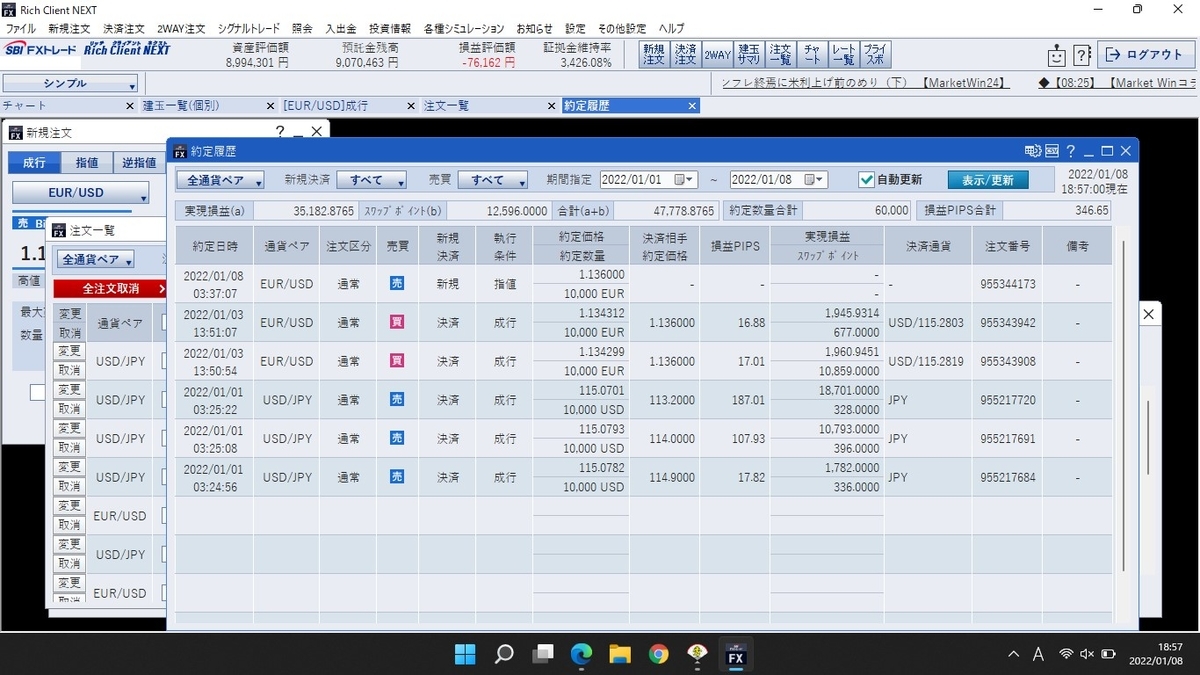Launch the 2WAY order toolbar icon

[x=717, y=54]
